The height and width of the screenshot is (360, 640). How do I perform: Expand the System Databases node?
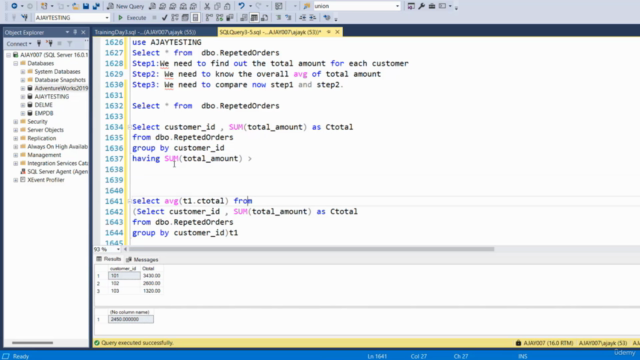tap(23, 71)
